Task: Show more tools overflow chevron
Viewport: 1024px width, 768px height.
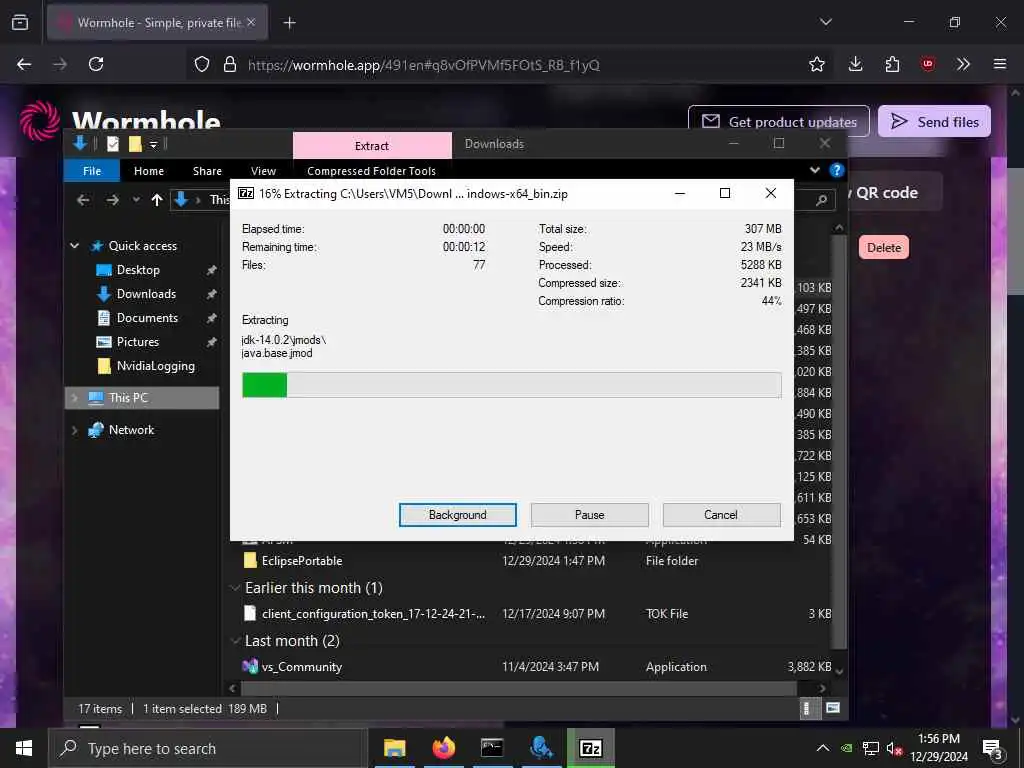Action: pyautogui.click(x=963, y=64)
